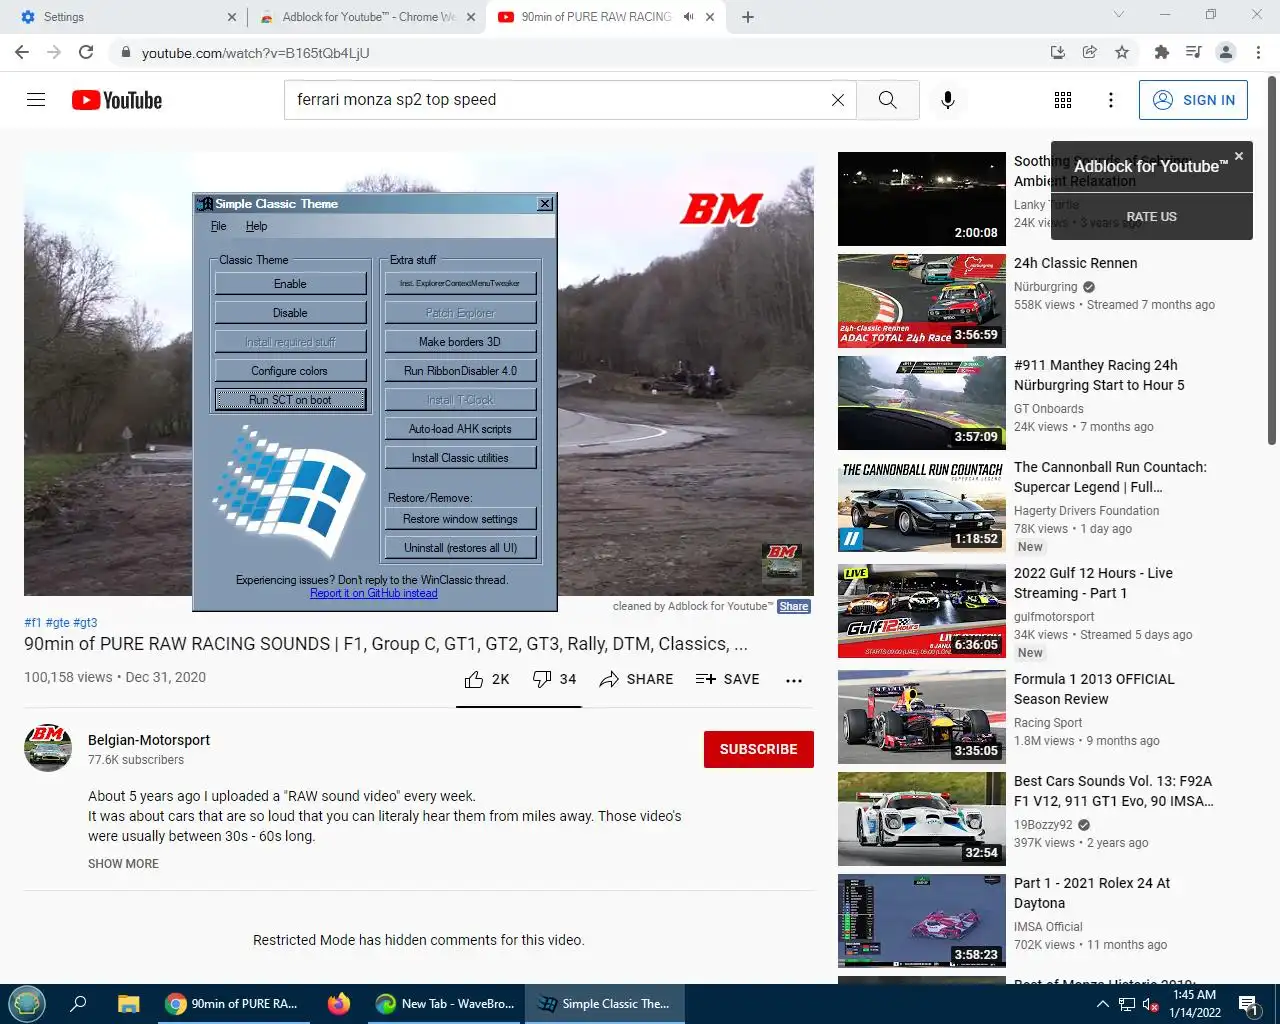
Task: Open more actions ellipsis under video
Action: (794, 680)
